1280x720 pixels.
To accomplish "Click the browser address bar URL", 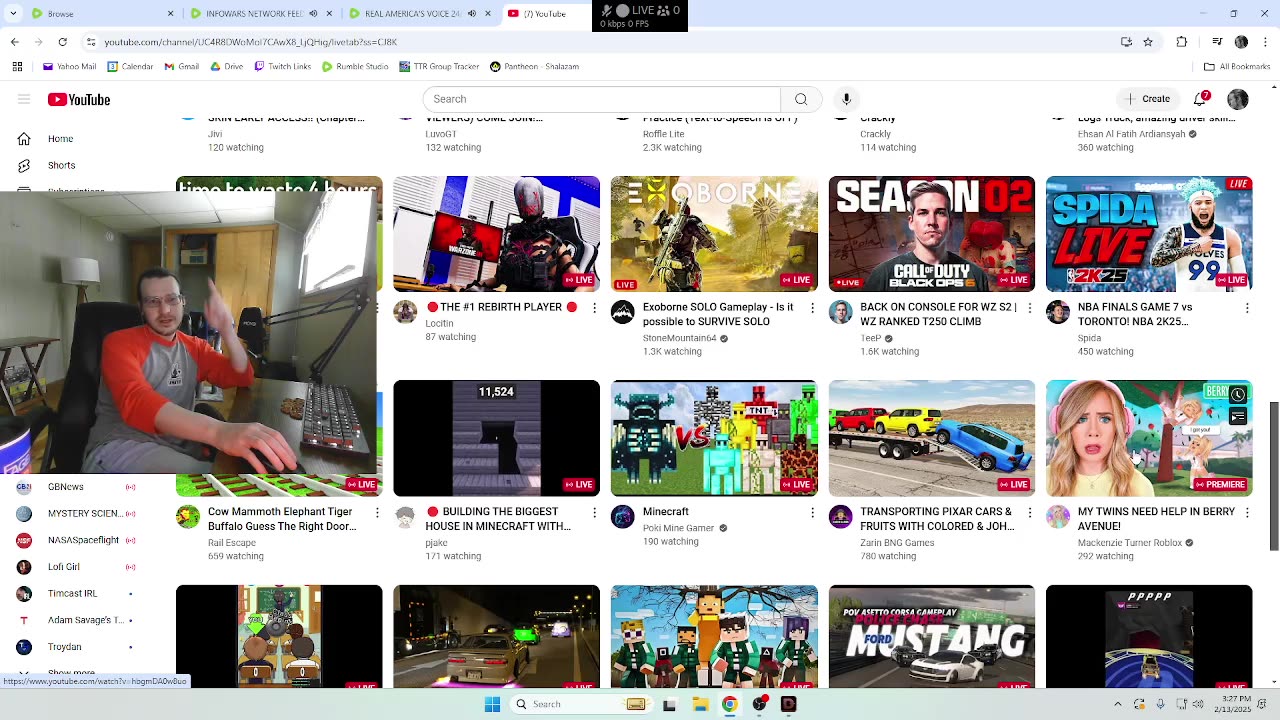I will [250, 42].
